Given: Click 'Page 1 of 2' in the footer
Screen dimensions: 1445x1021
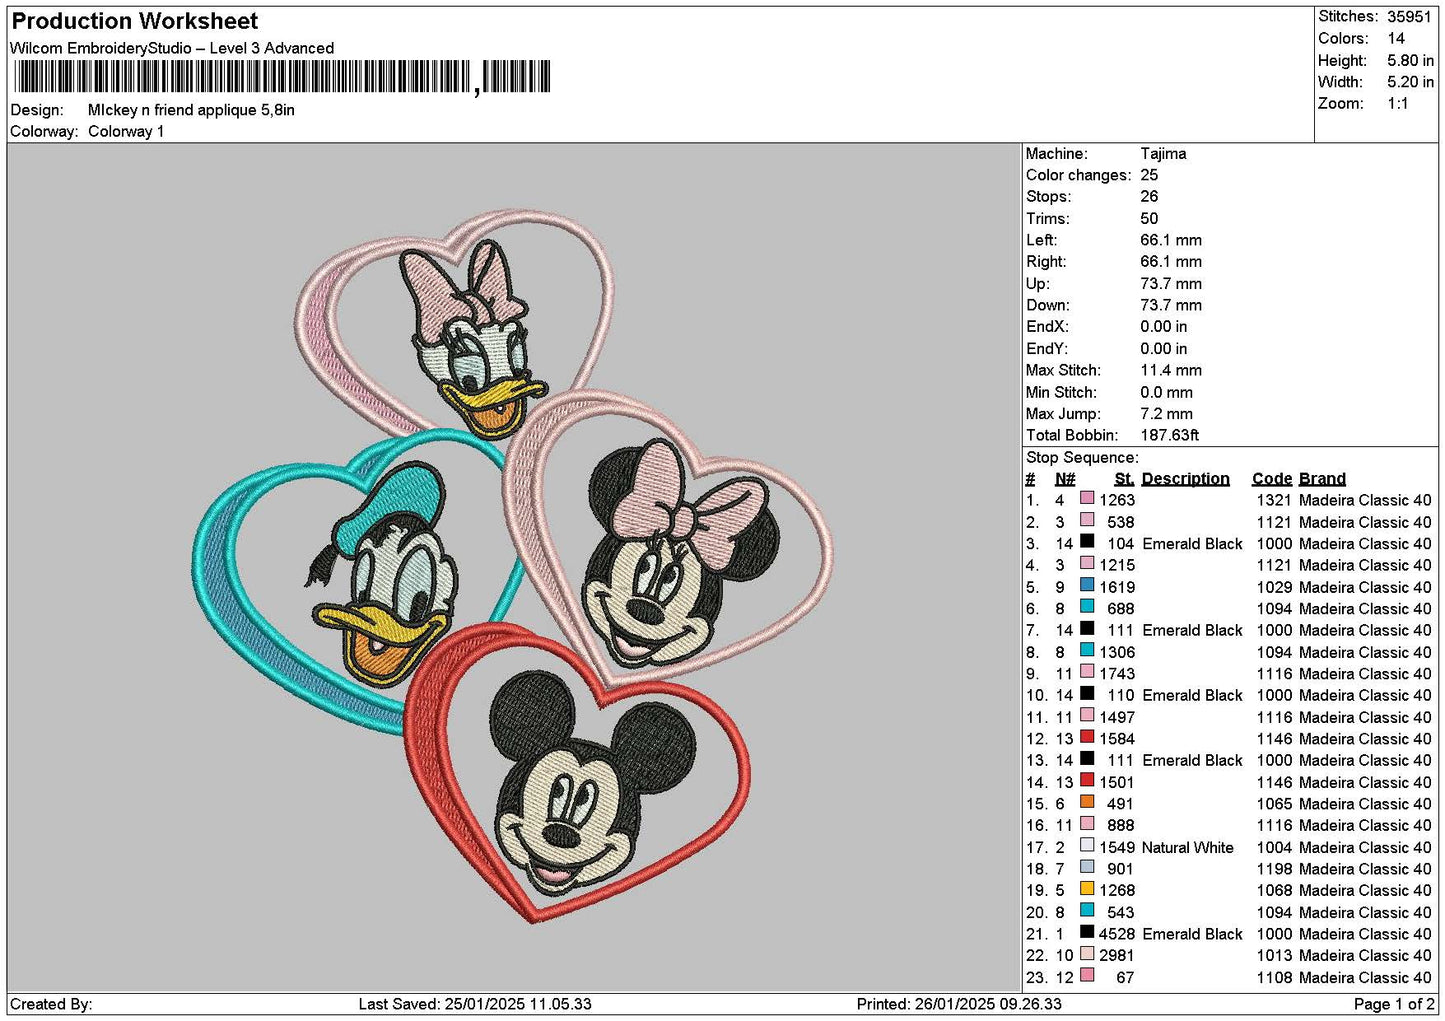Looking at the screenshot, I should [x=1394, y=1004].
